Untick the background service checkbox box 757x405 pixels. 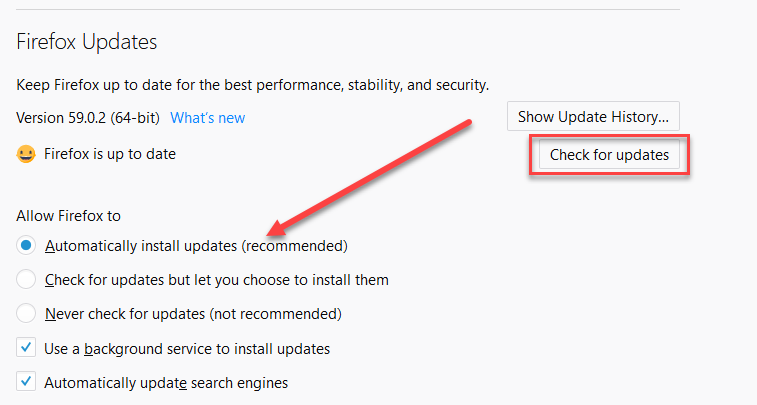[x=26, y=348]
